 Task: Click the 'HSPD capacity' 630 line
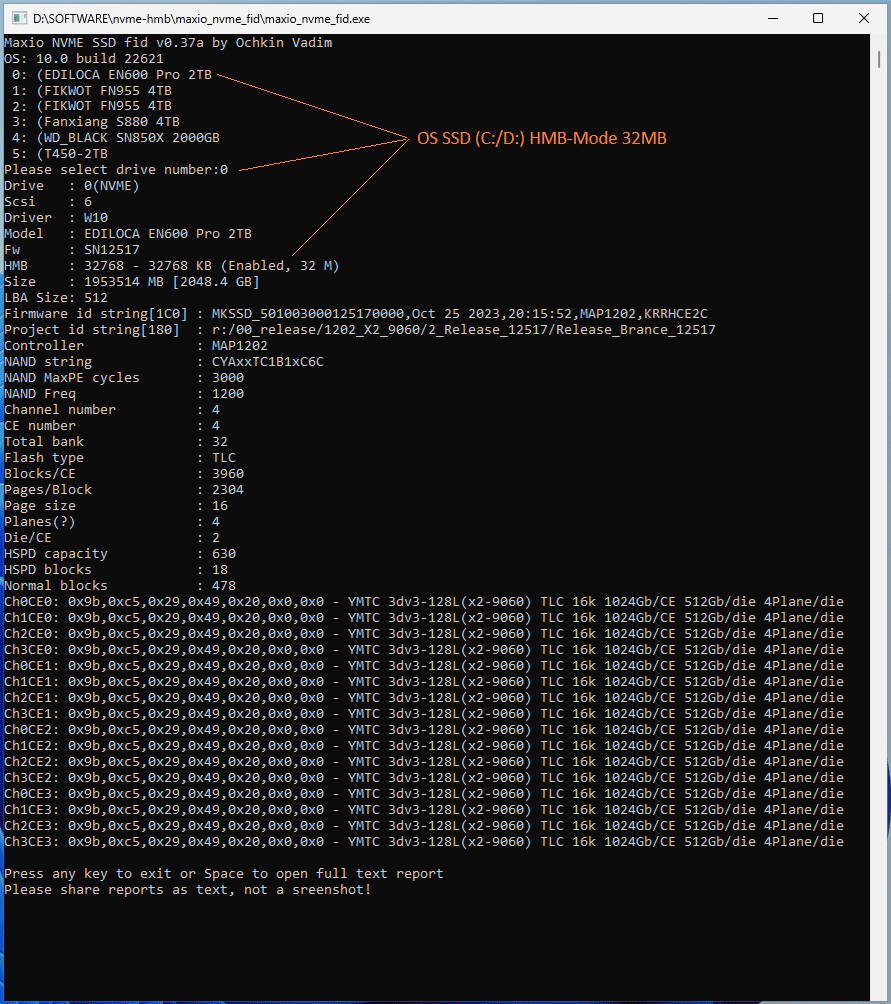tap(120, 554)
